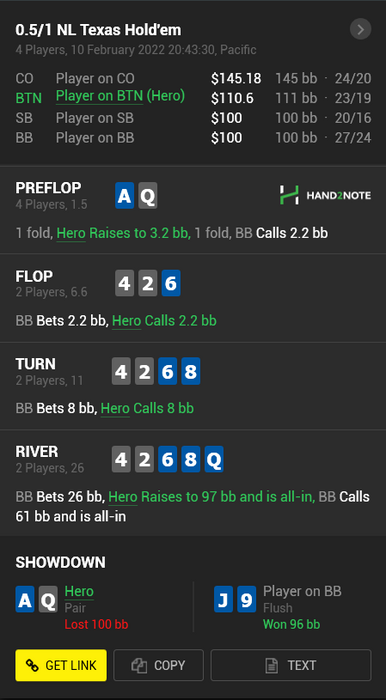386x700 pixels.
Task: Click Hero link in river raise action
Action: [x=123, y=496]
